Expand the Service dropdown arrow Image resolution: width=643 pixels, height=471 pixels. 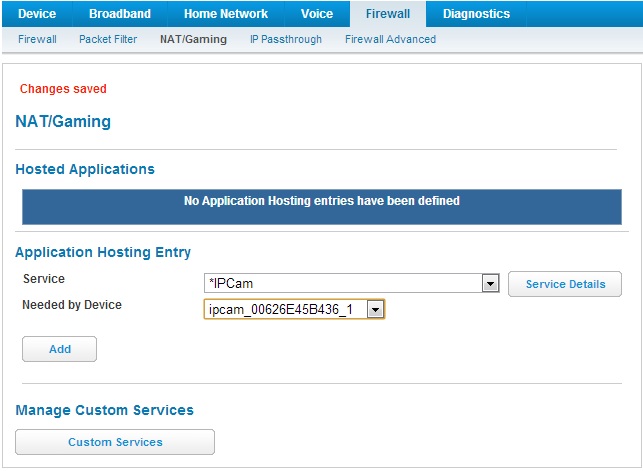490,283
